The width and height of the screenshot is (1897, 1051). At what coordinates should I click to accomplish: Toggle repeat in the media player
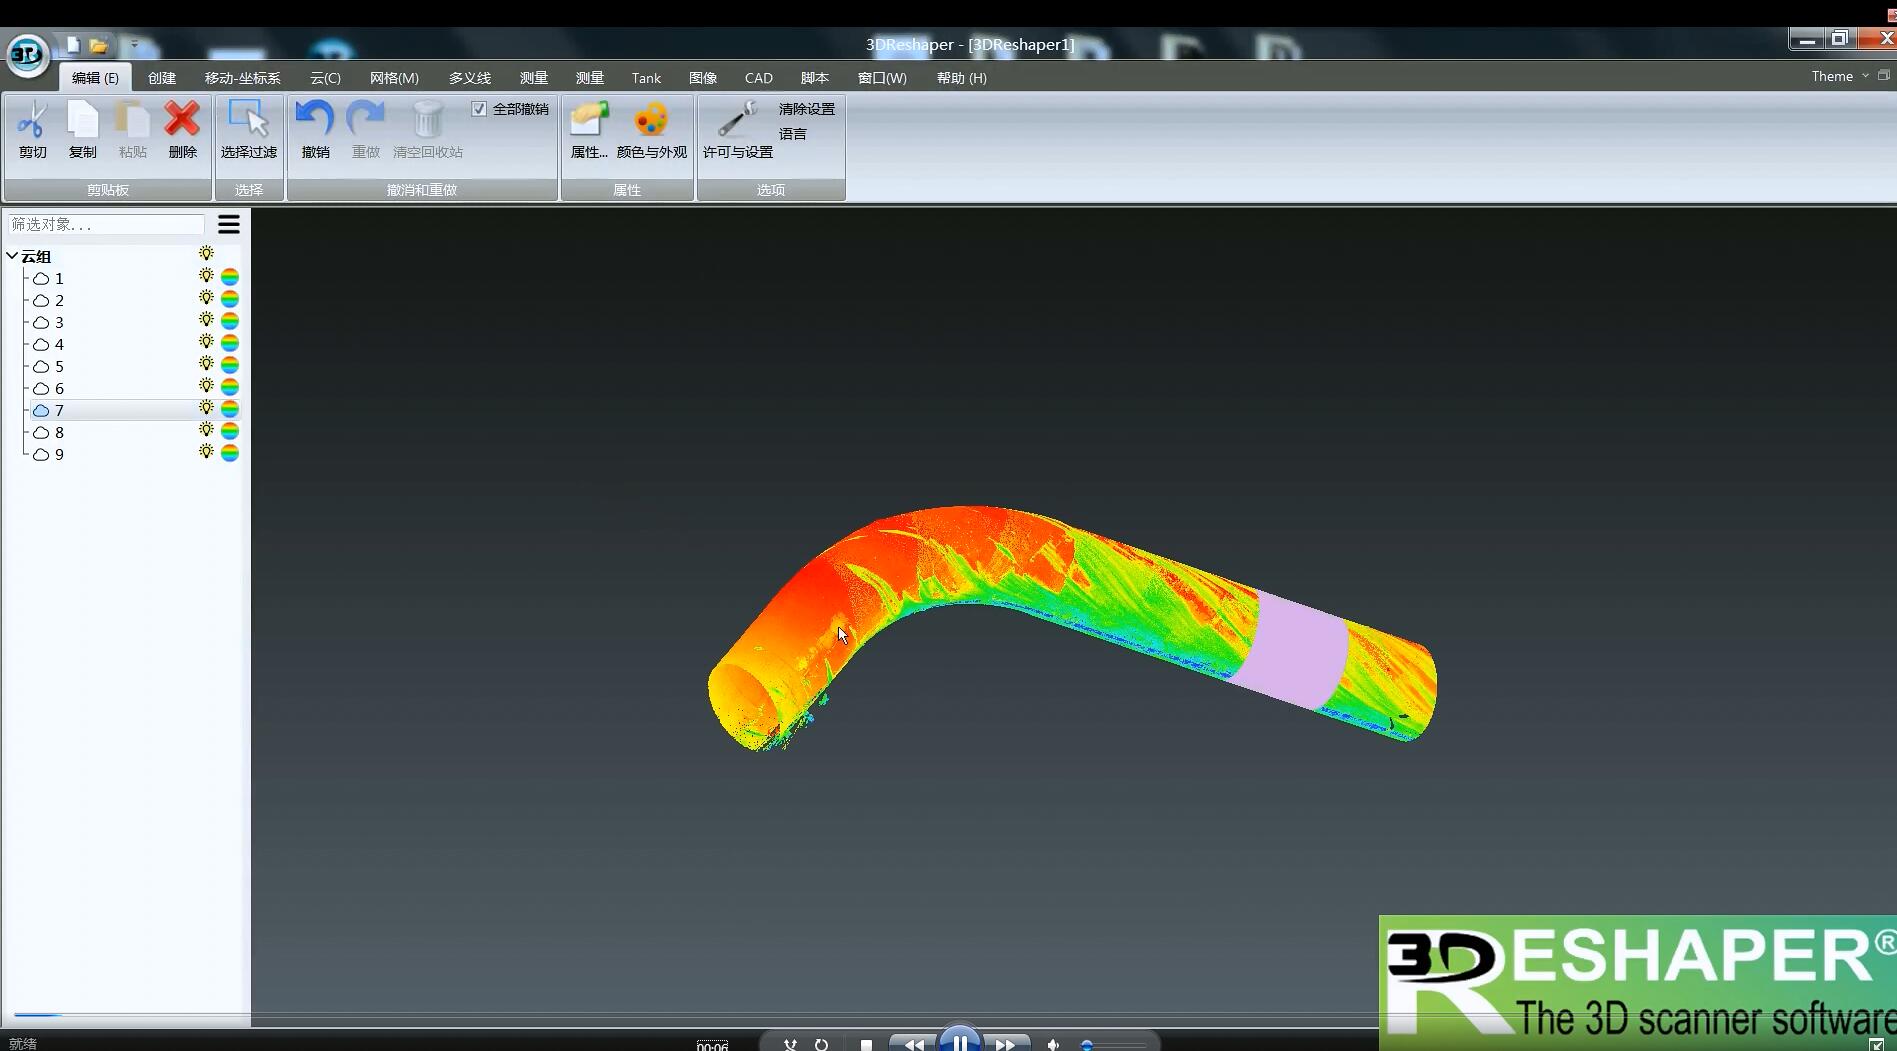[821, 1045]
